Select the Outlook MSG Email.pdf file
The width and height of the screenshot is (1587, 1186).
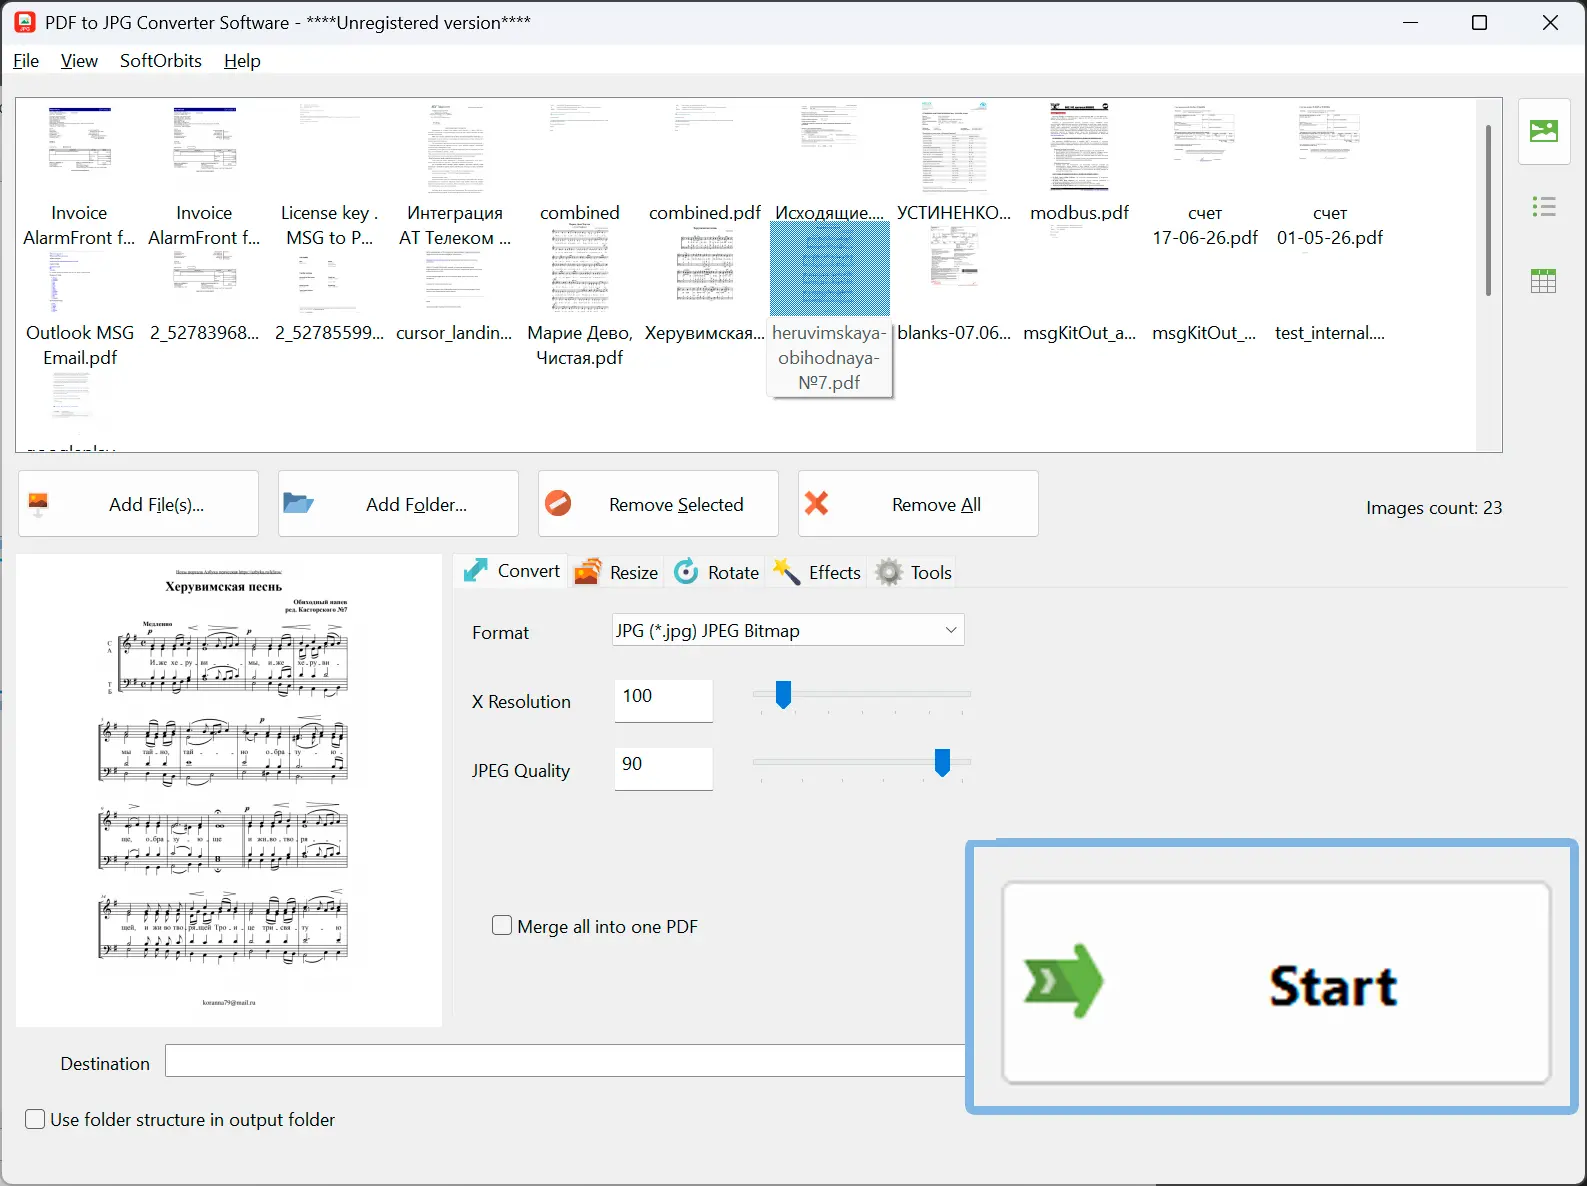[x=80, y=308]
